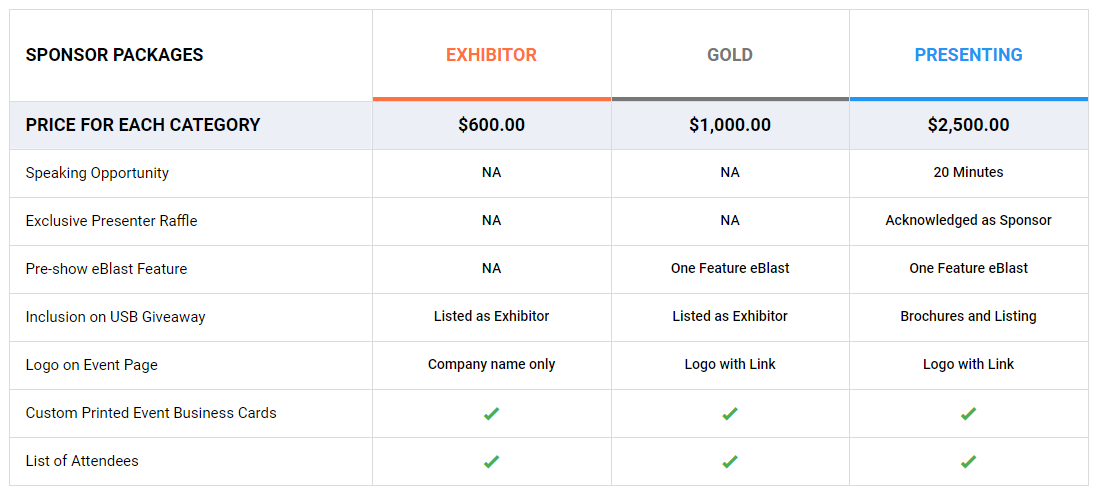Screen dimensions: 1105x501
Task: Click the $1,000.00 Gold price
Action: [730, 125]
